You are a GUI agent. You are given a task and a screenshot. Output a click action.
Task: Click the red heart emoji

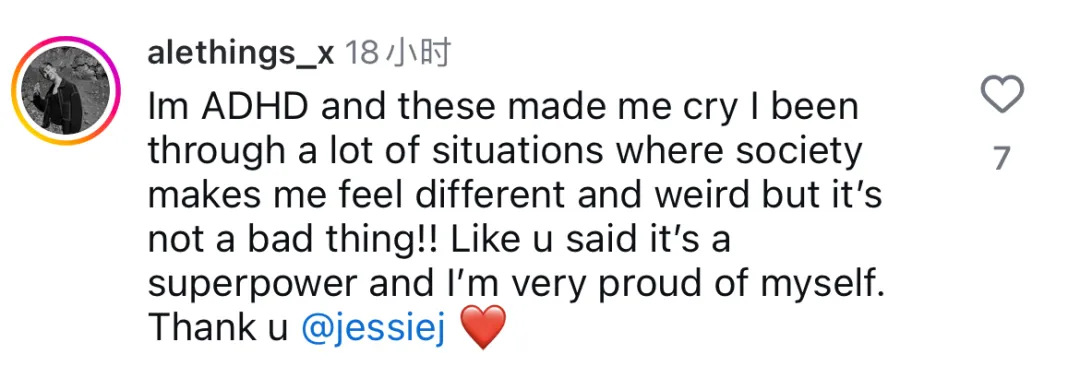(482, 327)
